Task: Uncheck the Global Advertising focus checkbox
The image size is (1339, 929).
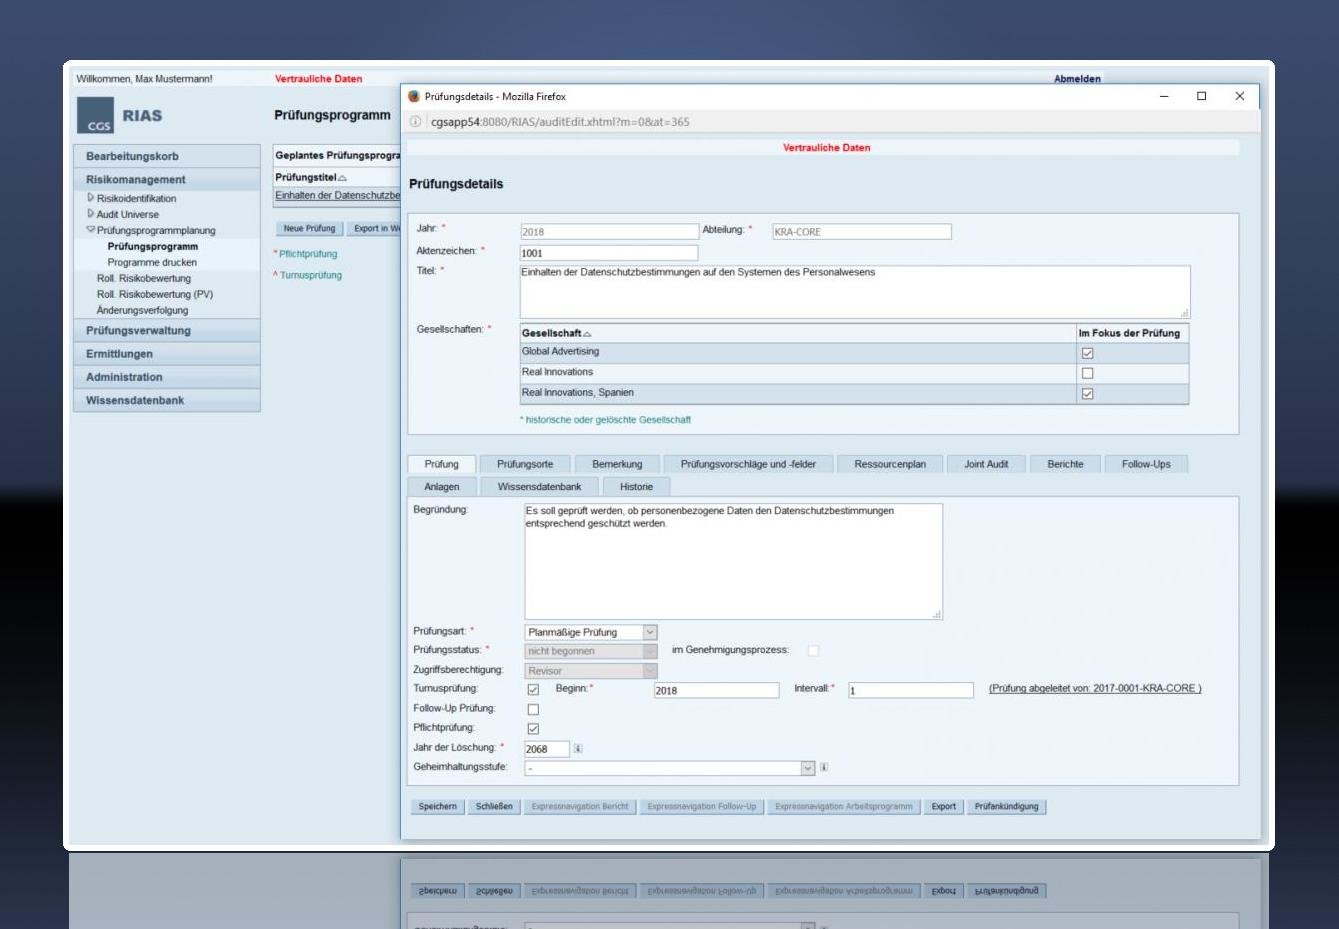Action: 1087,353
